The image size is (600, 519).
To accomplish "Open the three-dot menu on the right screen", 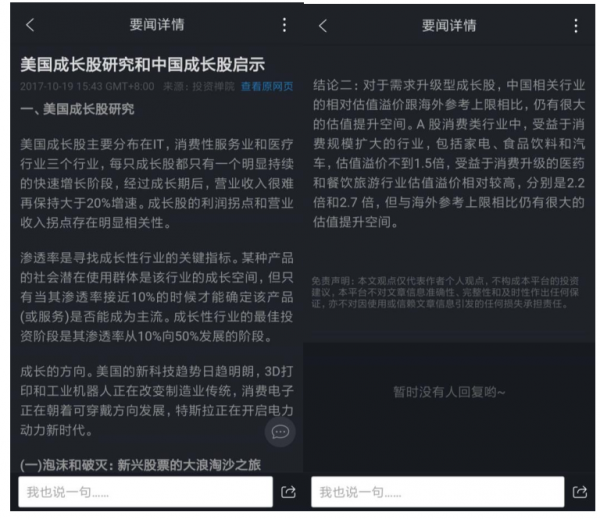I will [576, 26].
